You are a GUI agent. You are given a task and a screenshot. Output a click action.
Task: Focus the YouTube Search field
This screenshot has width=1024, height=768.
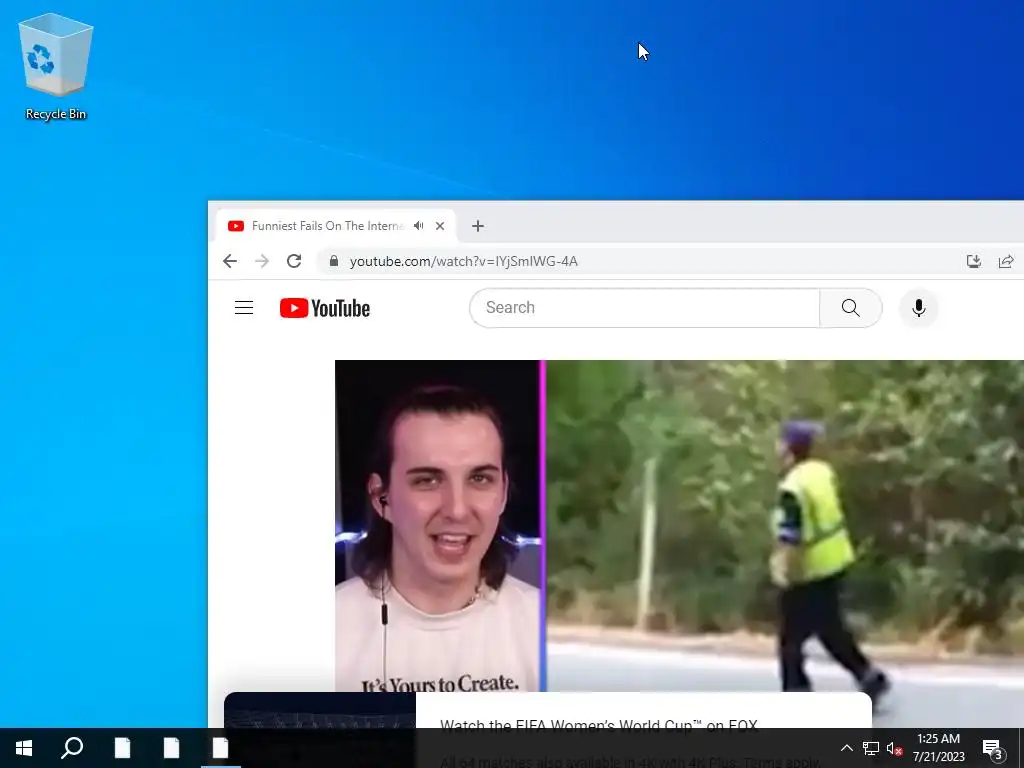click(x=644, y=308)
